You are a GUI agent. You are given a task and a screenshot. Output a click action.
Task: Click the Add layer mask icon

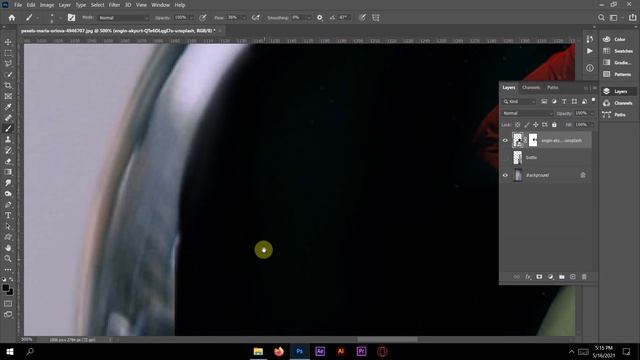539,277
